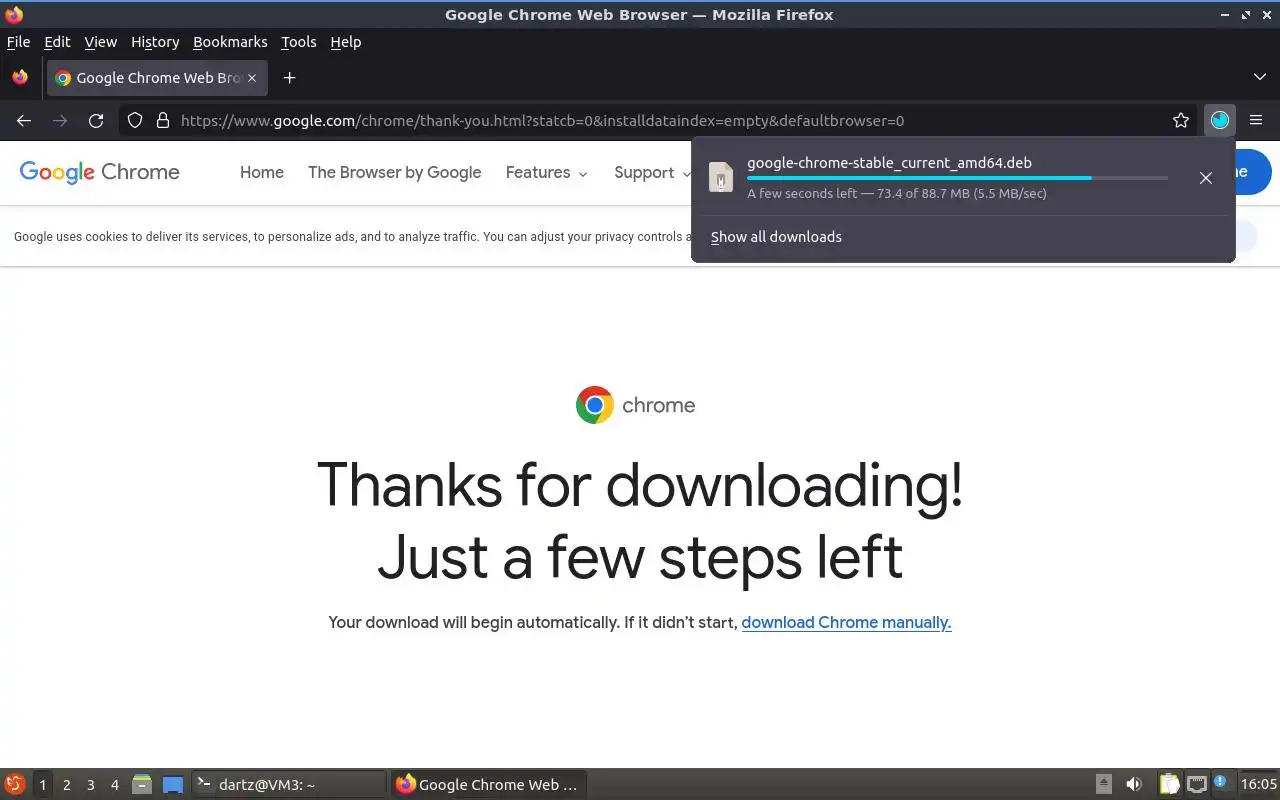Select Firefox Google Chrome Web taskbar entry

tap(490, 785)
